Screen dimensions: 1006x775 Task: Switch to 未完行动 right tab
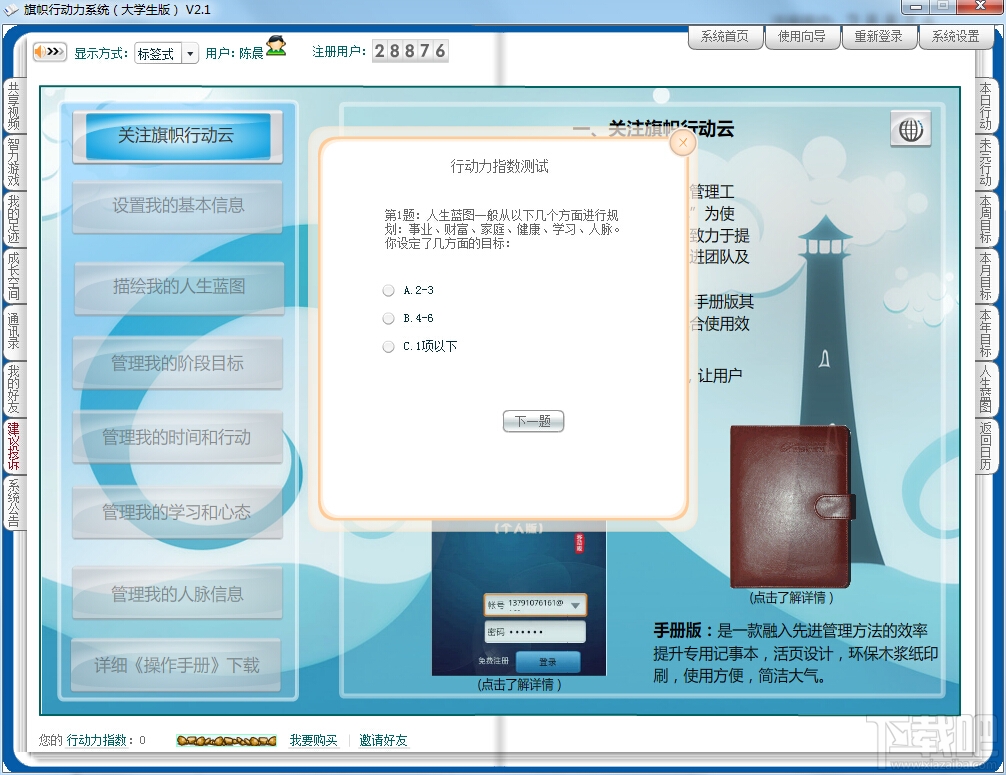click(985, 162)
